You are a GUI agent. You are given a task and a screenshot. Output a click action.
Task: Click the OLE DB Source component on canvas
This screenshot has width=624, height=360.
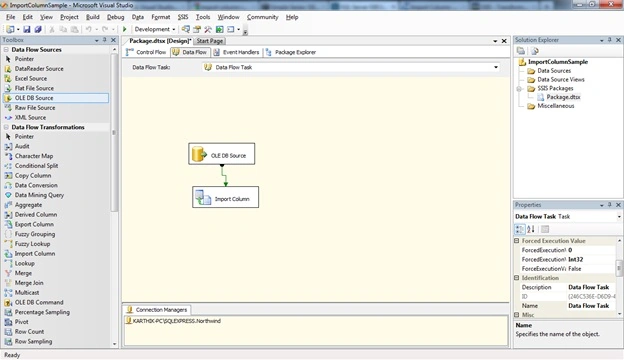click(x=222, y=154)
